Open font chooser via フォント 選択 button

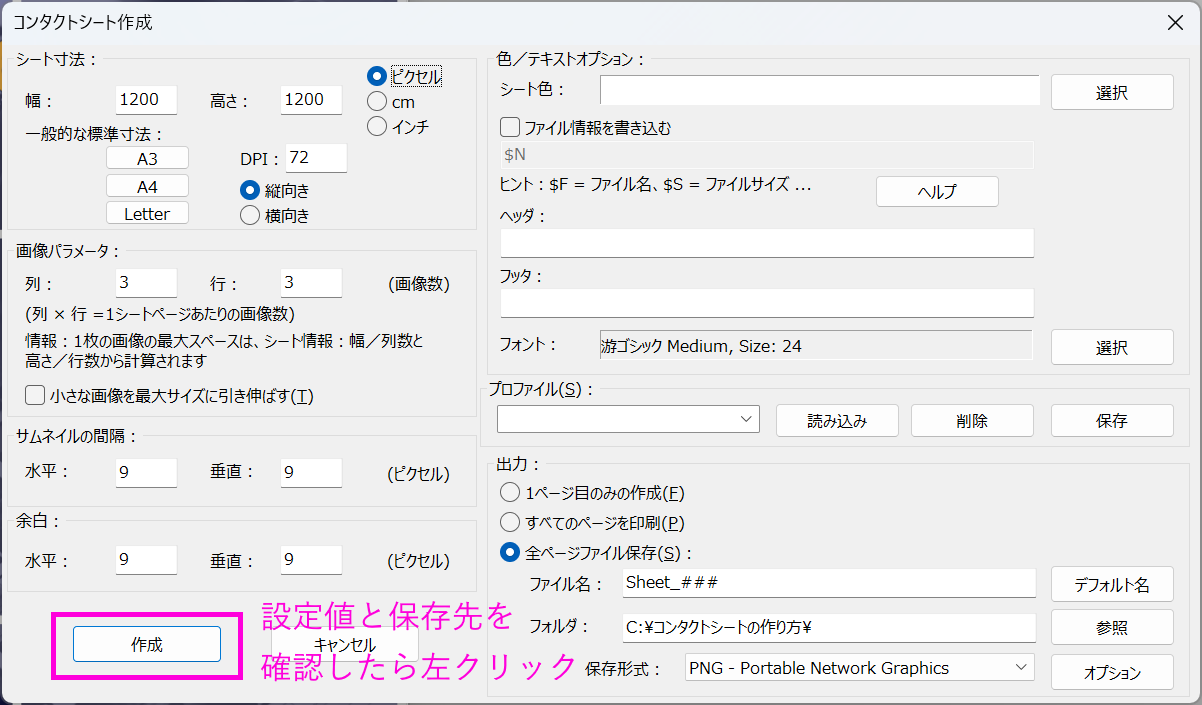point(1111,347)
